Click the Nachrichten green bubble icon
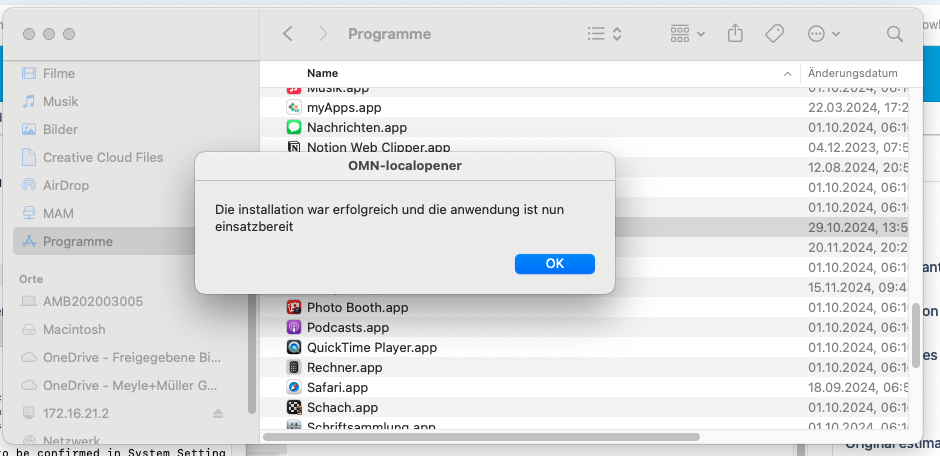The height and width of the screenshot is (456, 940). point(294,128)
